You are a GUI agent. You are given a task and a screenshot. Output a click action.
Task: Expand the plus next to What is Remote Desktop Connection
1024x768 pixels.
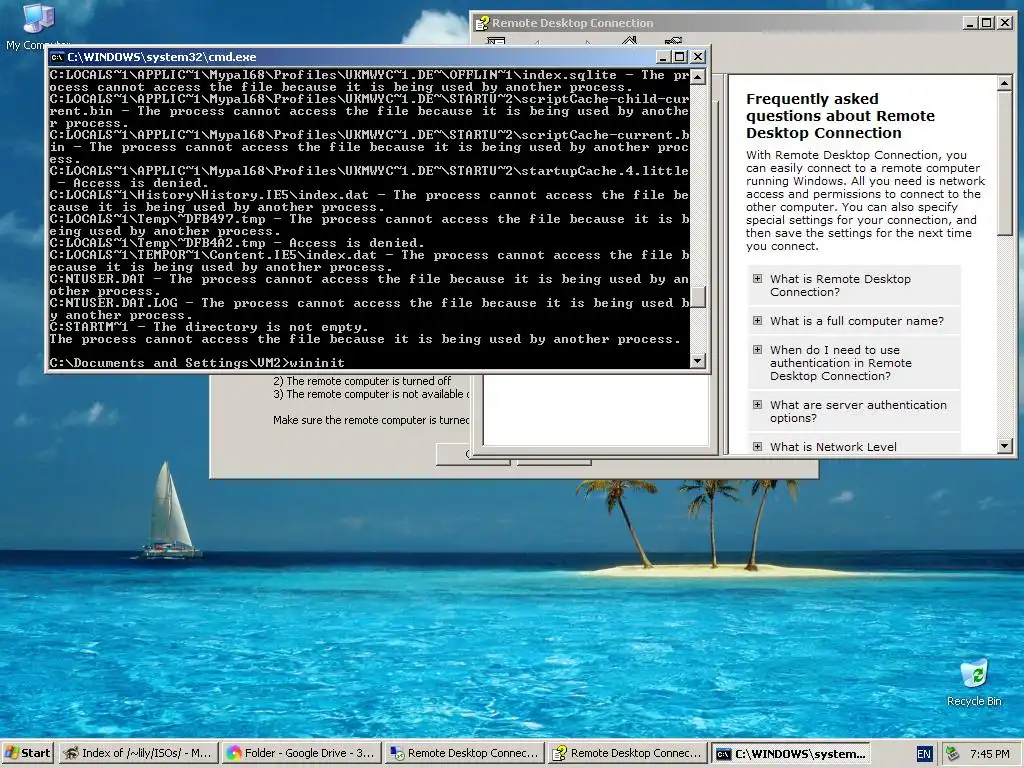point(757,279)
